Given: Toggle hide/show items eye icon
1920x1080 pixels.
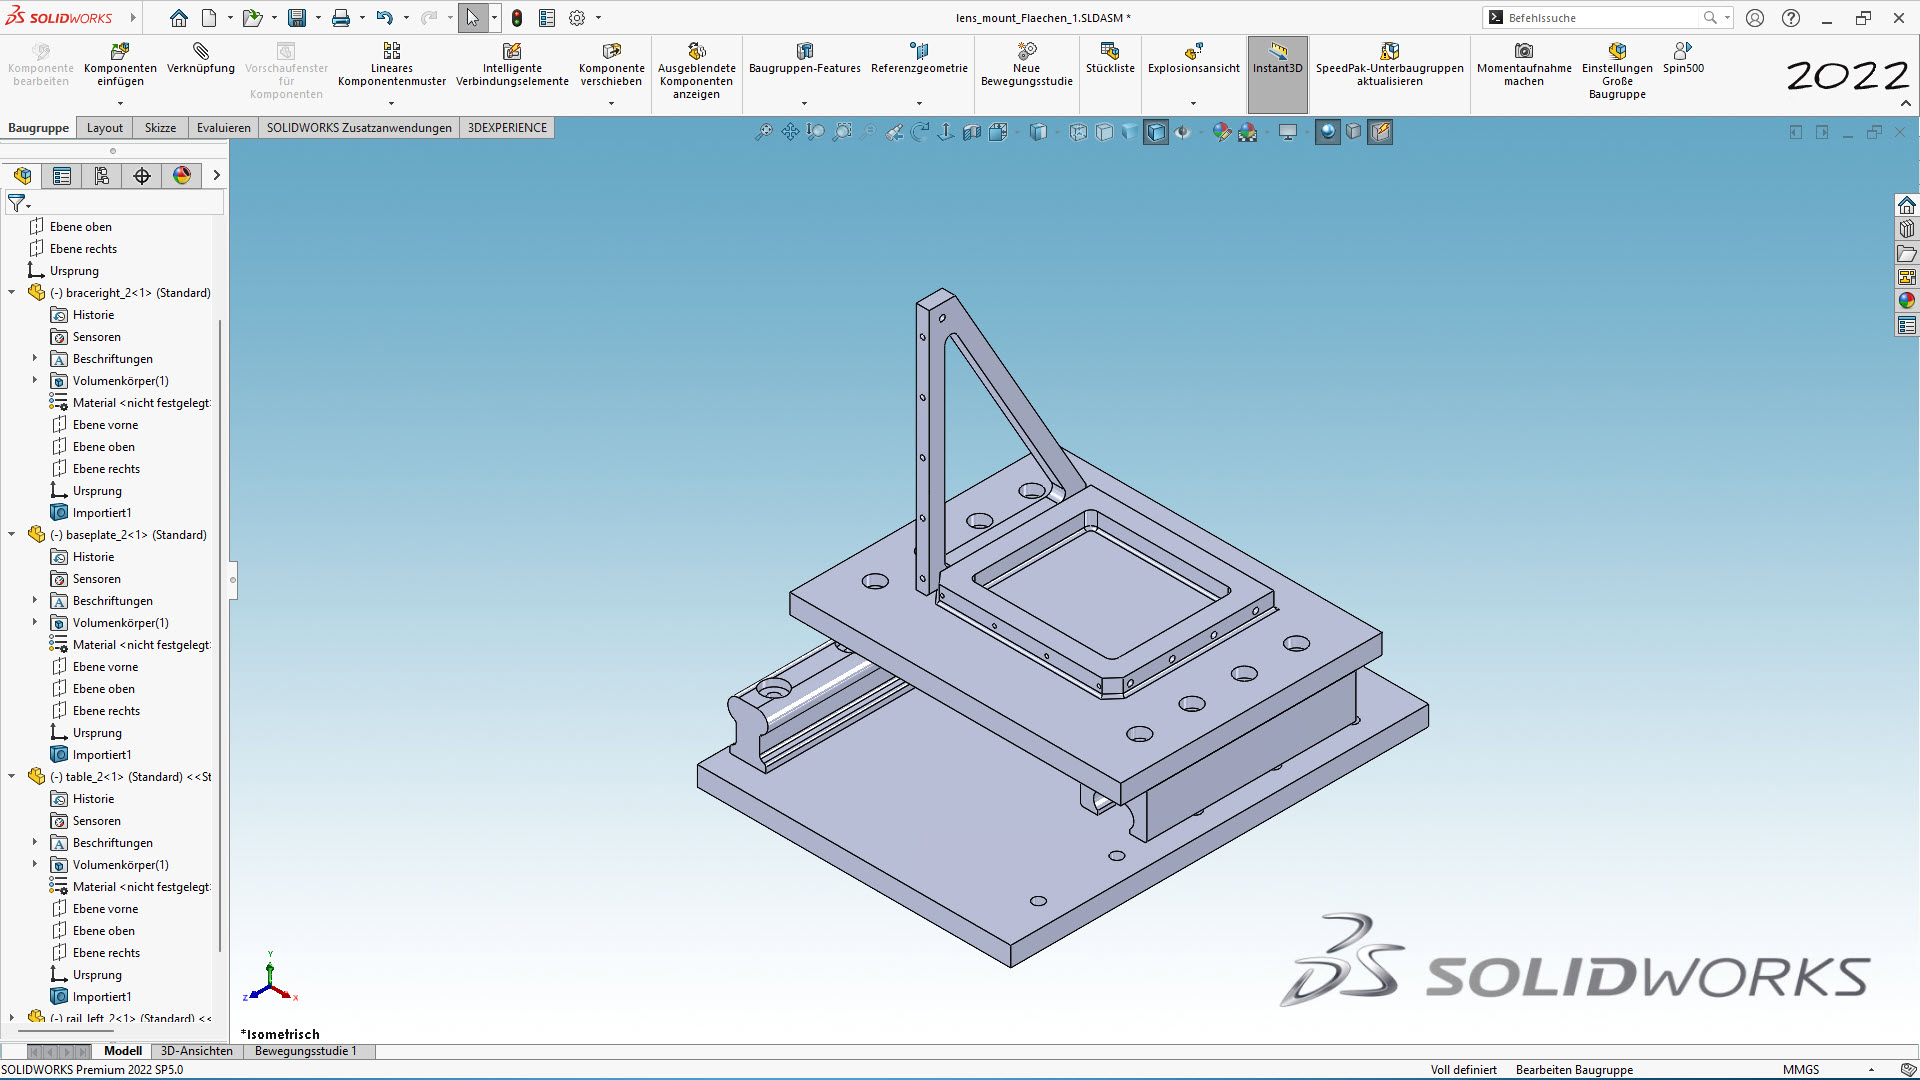Looking at the screenshot, I should click(1183, 132).
